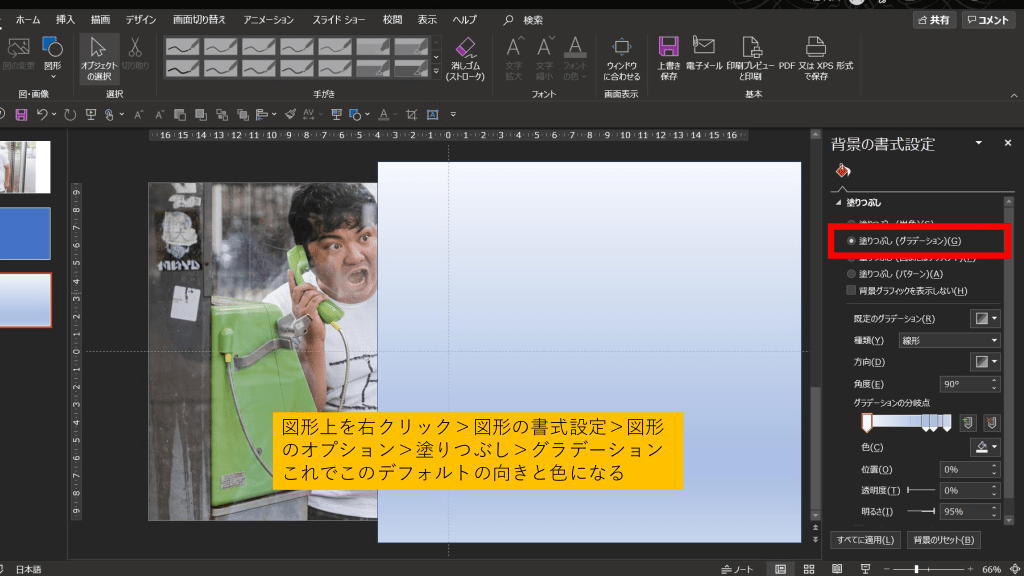Viewport: 1024px width, 576px height.
Task: Open Preset gradients dropdown
Action: pyautogui.click(x=985, y=319)
